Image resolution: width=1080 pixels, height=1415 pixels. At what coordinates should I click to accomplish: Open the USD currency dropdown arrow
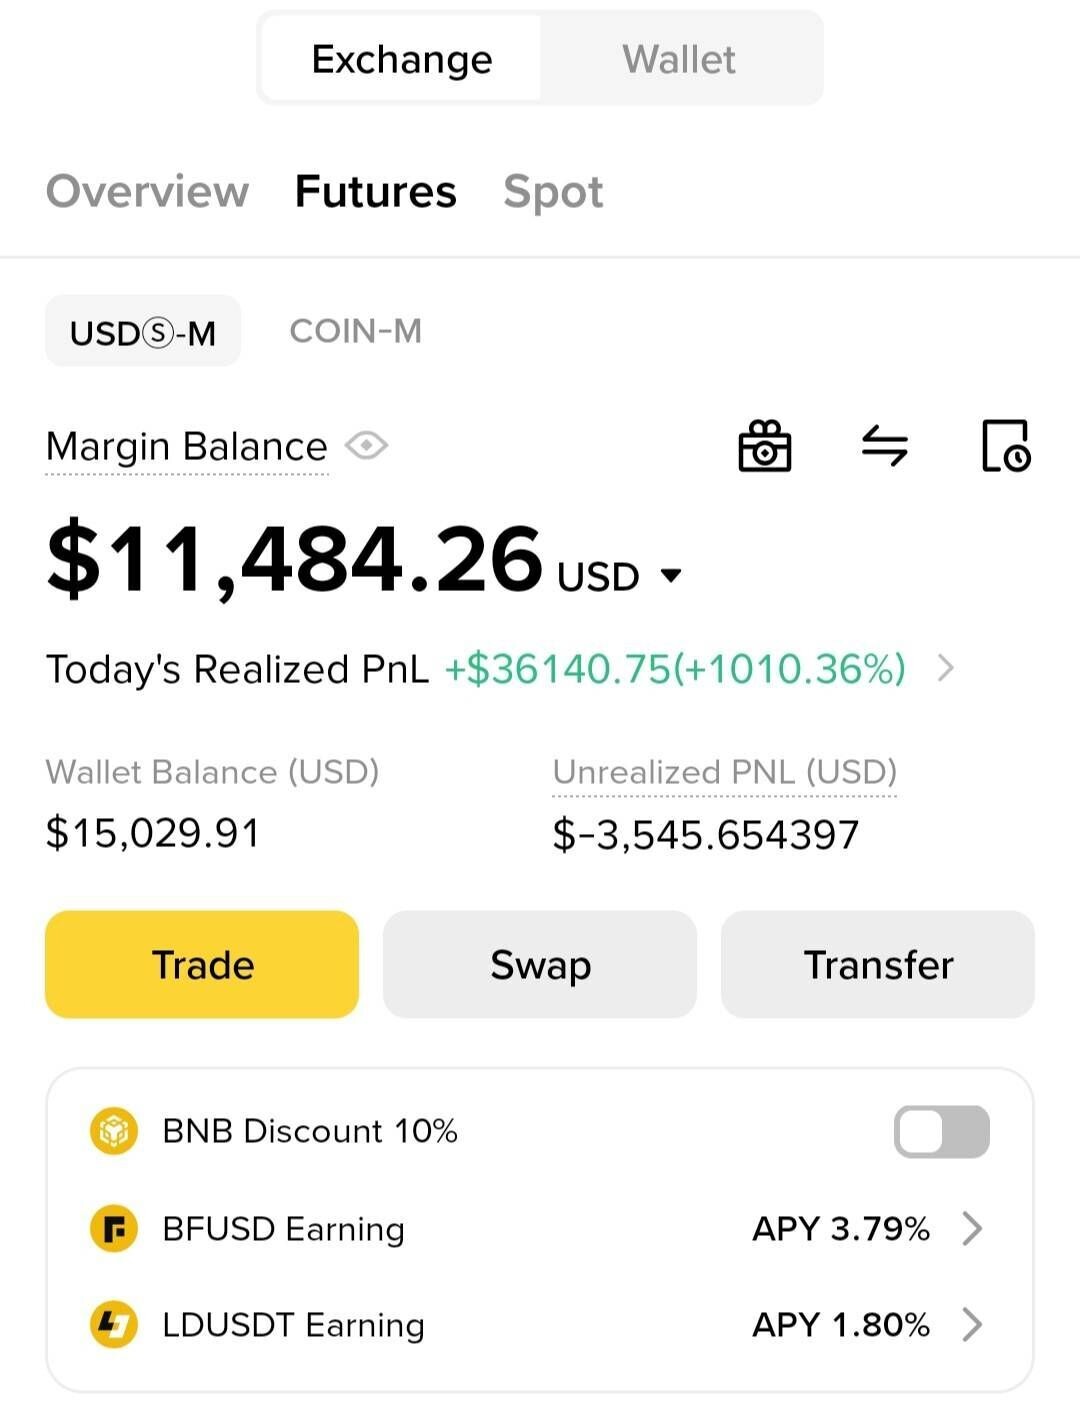[672, 575]
